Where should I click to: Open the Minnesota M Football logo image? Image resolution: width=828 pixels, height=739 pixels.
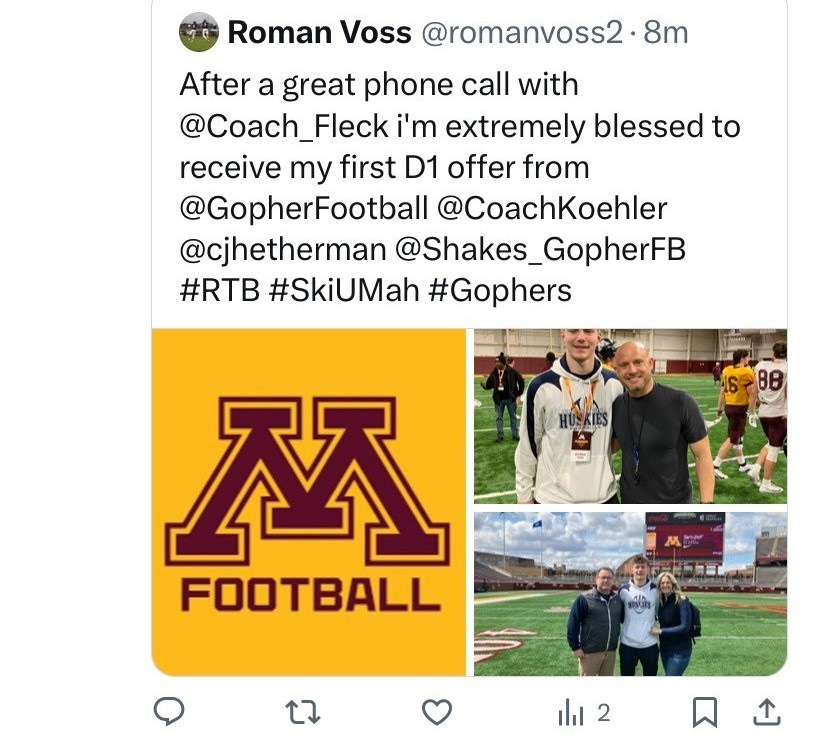coord(309,502)
